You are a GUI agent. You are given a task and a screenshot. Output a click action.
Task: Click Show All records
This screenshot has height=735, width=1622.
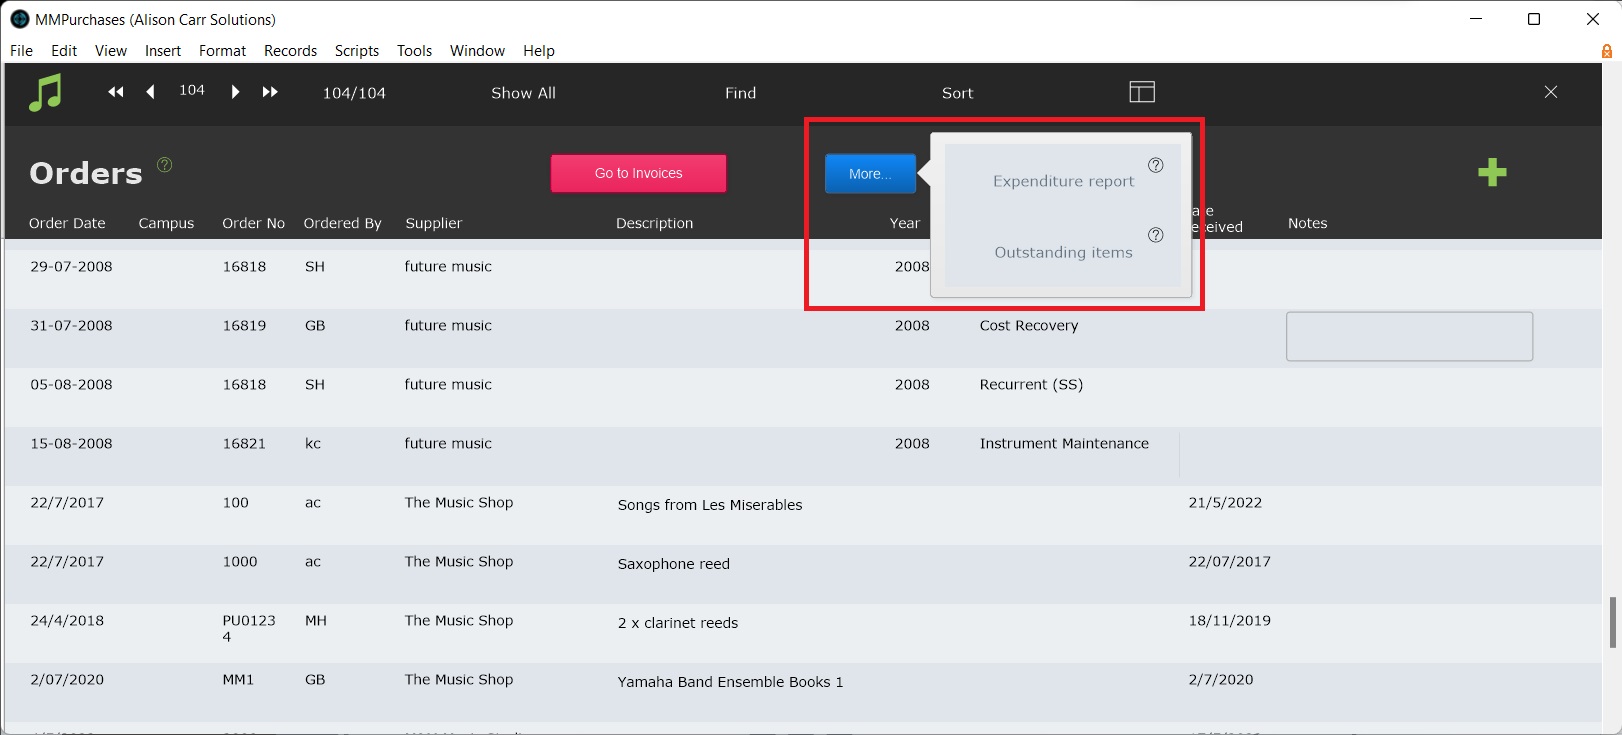pos(523,93)
